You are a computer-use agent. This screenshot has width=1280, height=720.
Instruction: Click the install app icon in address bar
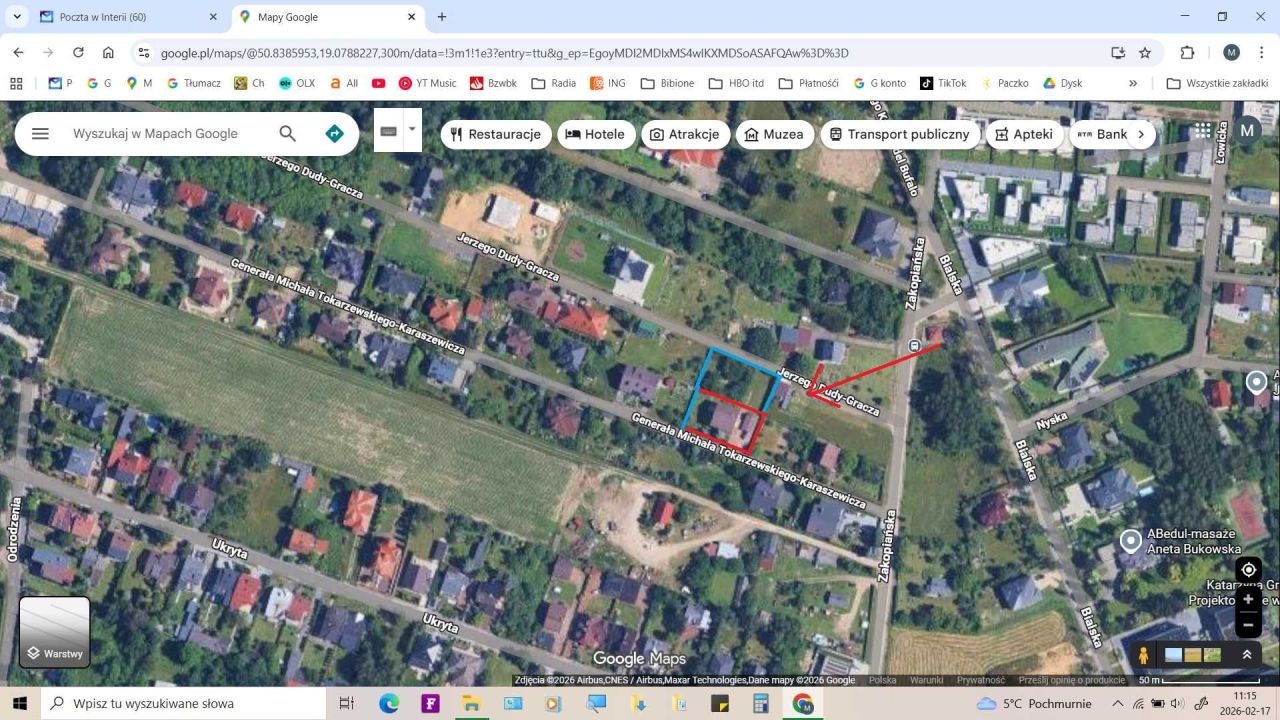(x=1117, y=52)
